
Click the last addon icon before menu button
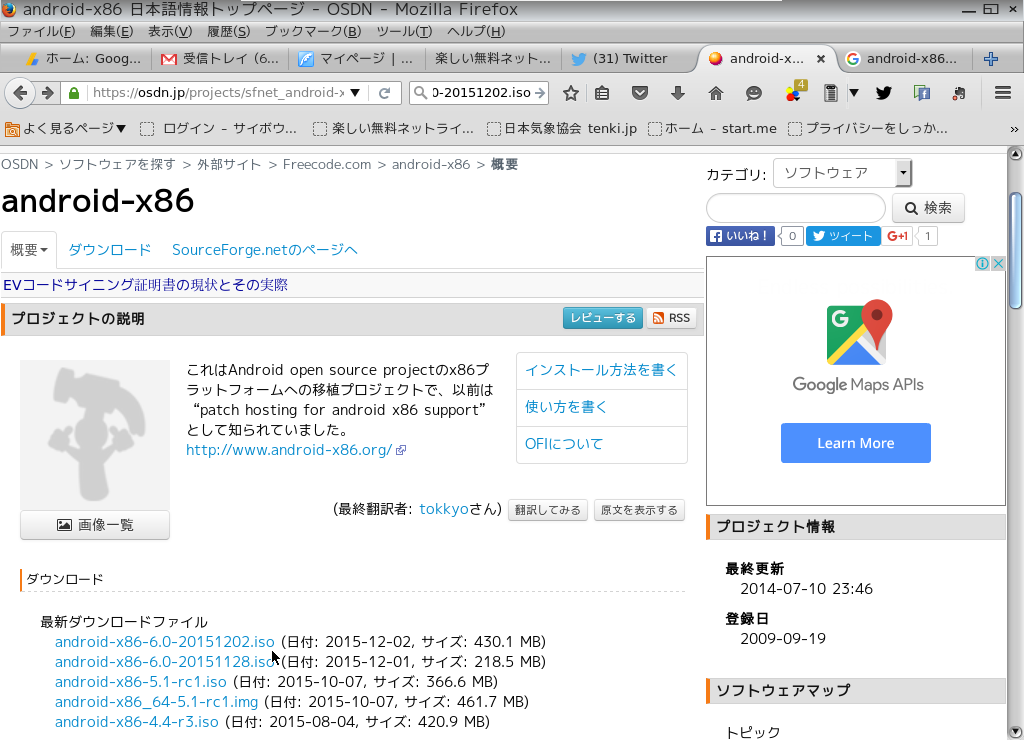click(x=959, y=93)
